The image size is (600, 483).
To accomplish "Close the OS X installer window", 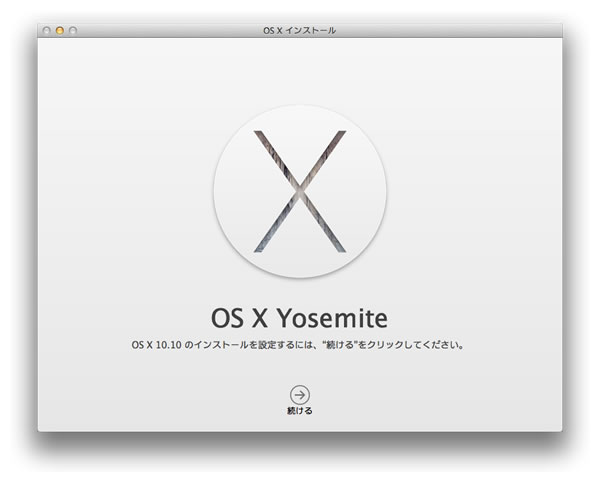I will click(47, 30).
